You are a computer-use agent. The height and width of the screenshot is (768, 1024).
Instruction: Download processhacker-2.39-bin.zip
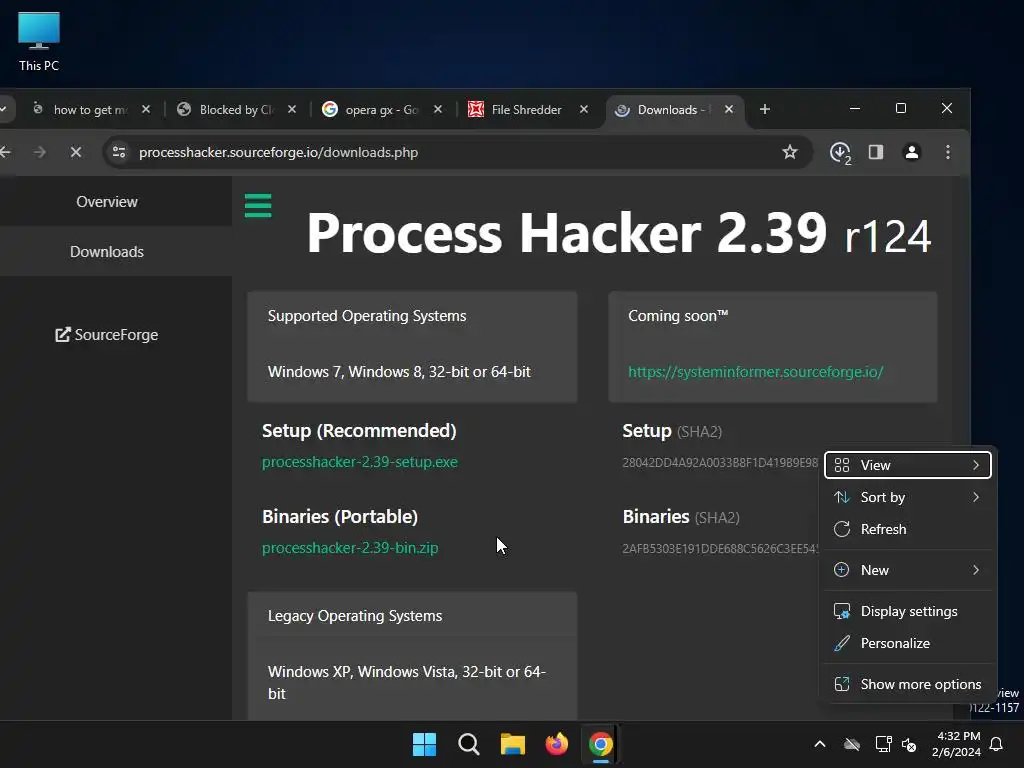[x=350, y=547]
